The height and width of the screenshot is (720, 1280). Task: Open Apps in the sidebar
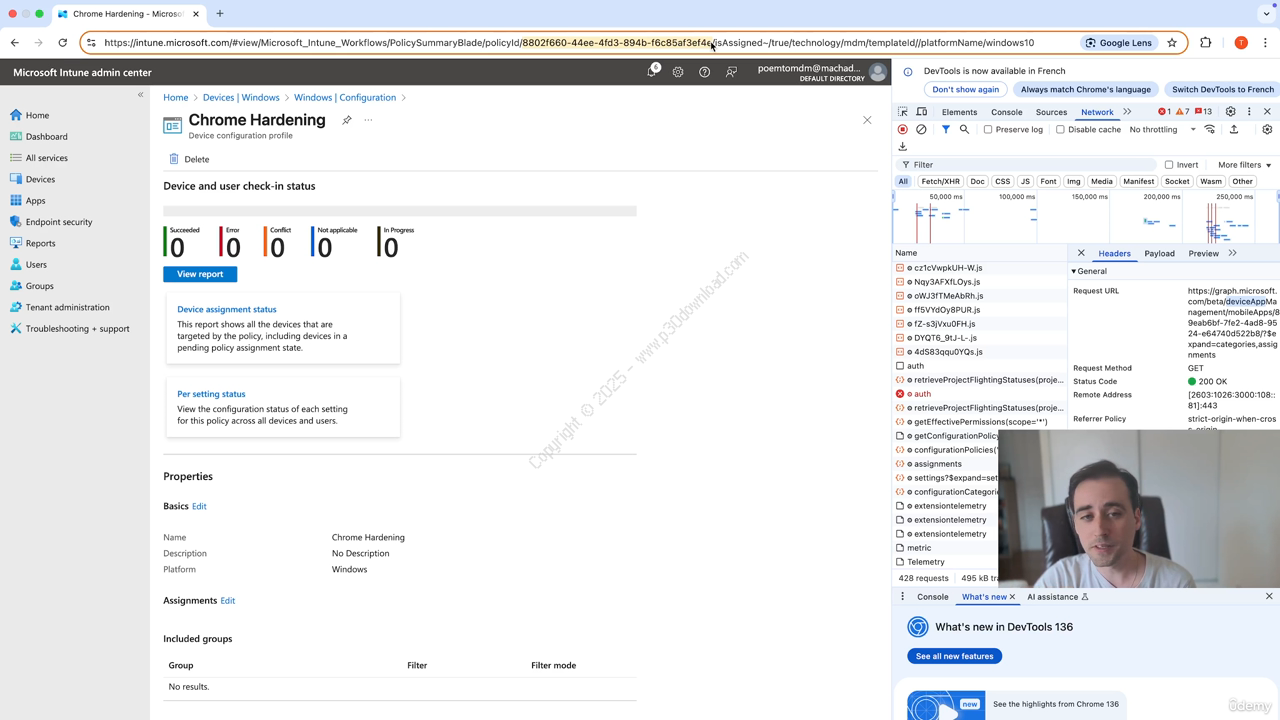coord(36,201)
